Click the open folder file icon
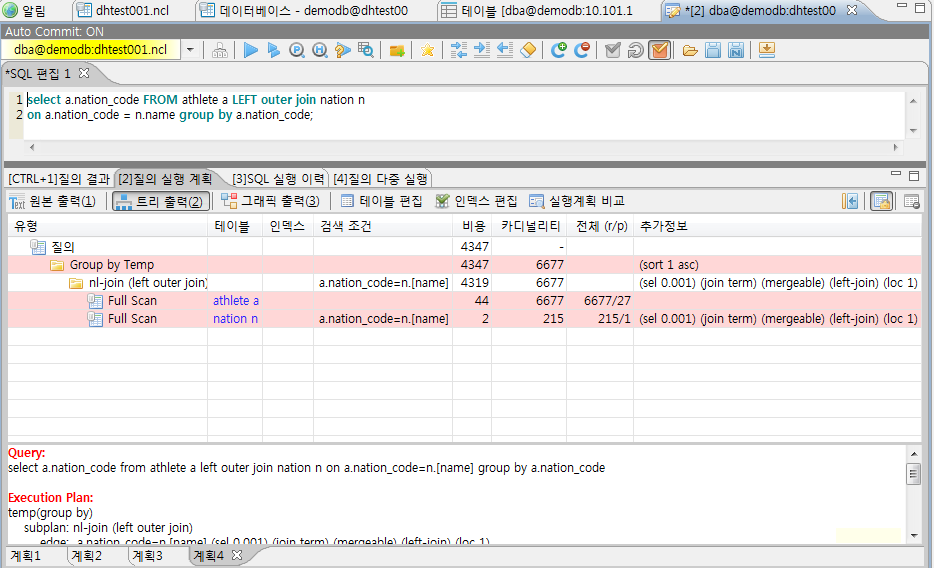 690,50
